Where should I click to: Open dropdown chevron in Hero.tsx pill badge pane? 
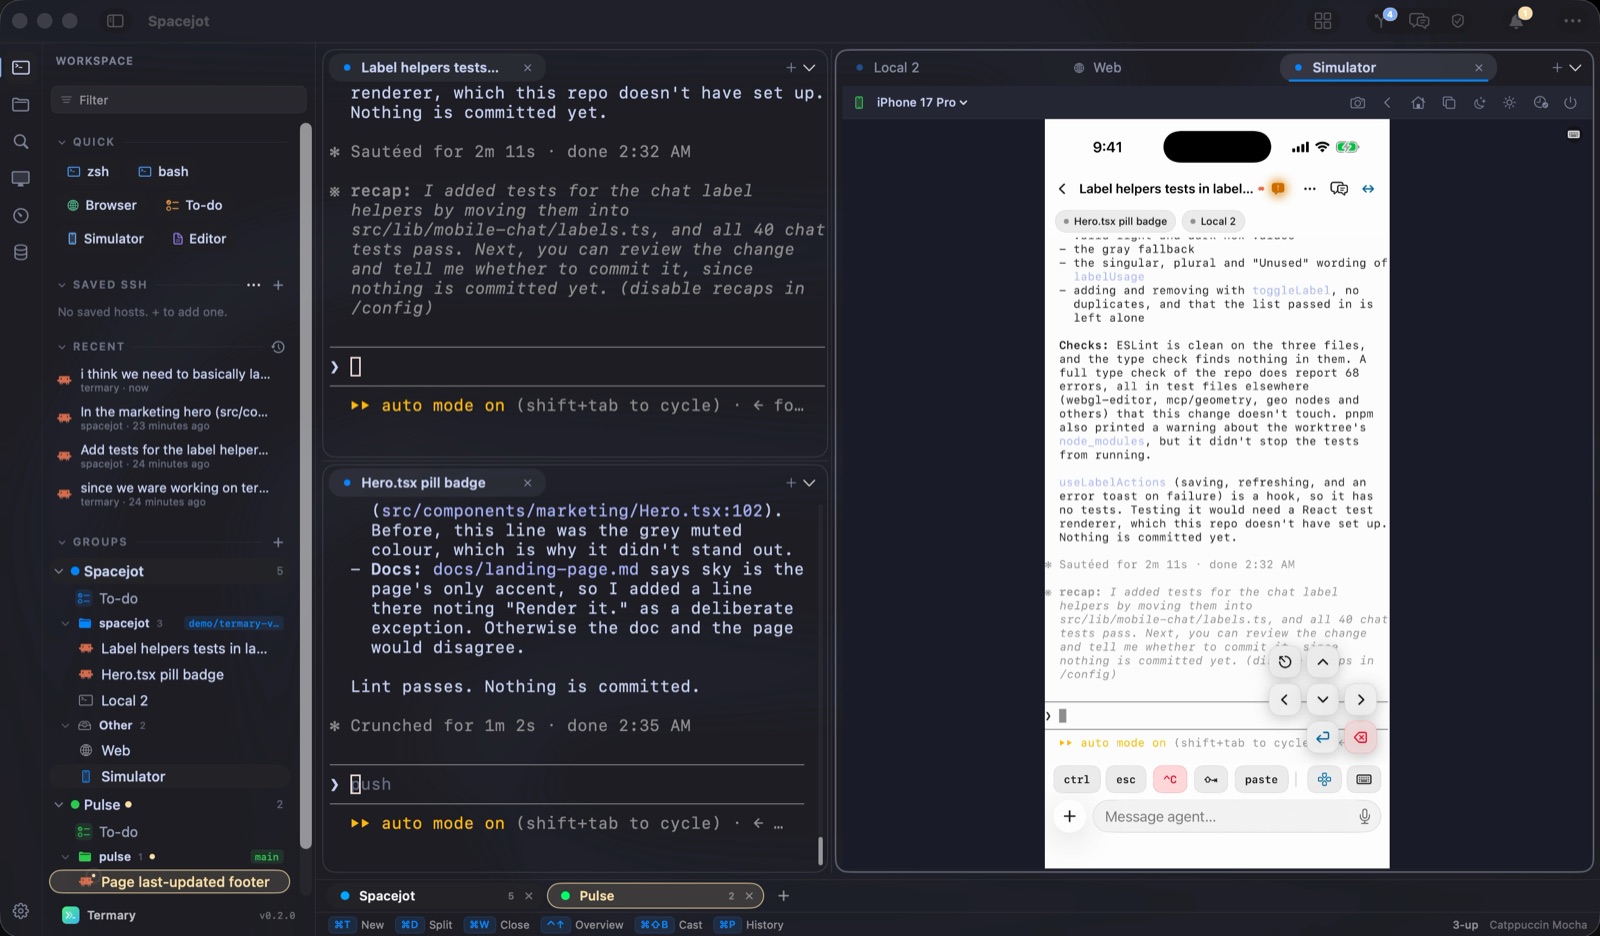(809, 483)
